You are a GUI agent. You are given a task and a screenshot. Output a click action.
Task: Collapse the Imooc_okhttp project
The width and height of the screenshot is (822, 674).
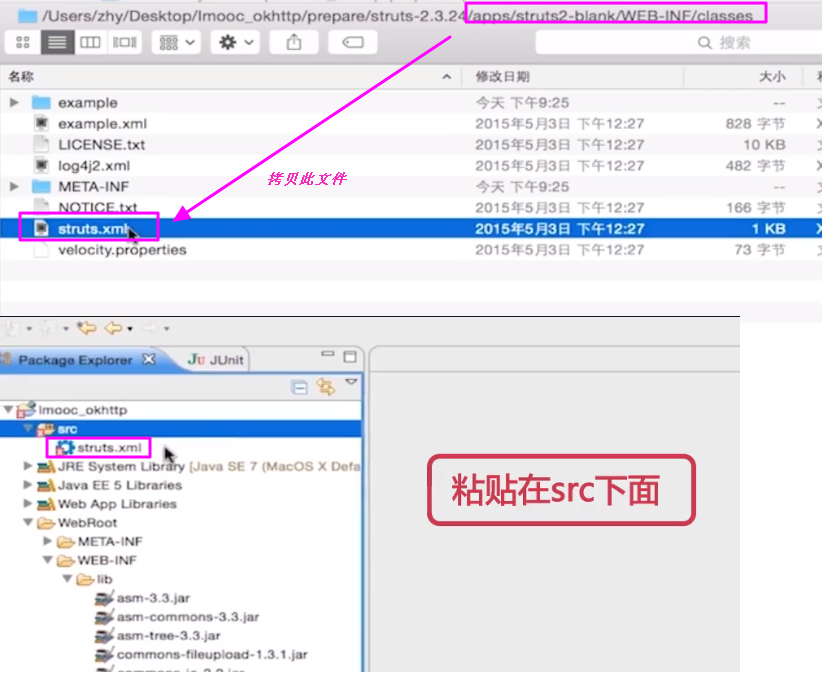8,409
